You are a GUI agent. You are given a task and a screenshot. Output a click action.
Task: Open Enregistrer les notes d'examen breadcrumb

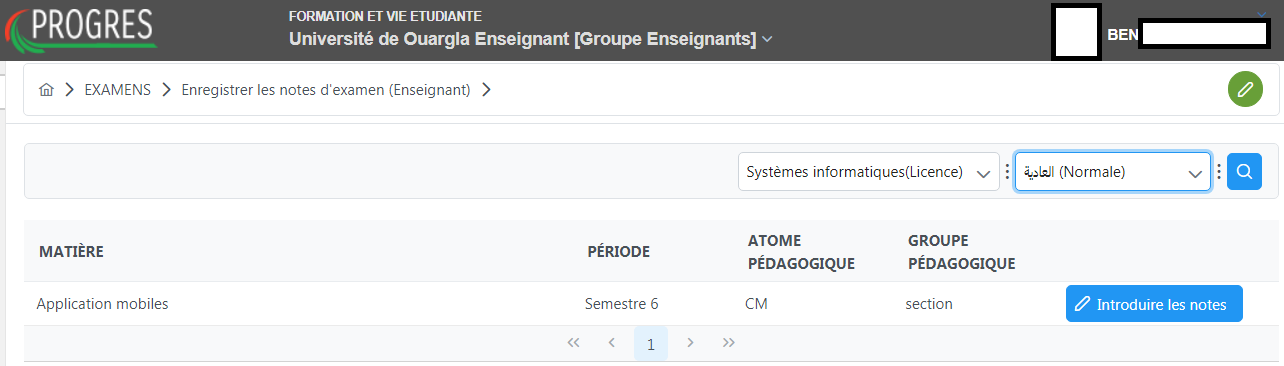(325, 90)
